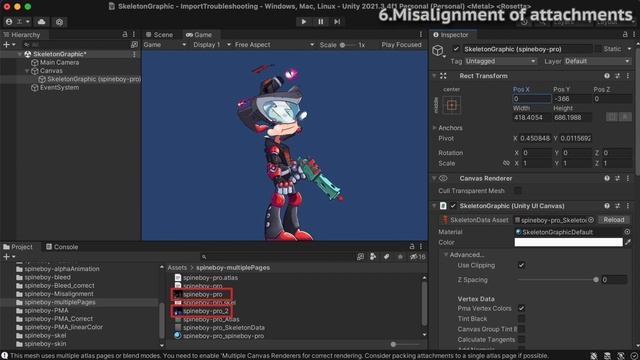Open SkeletonGraphic scene options menu
The image size is (640, 360).
pyautogui.click(x=134, y=54)
